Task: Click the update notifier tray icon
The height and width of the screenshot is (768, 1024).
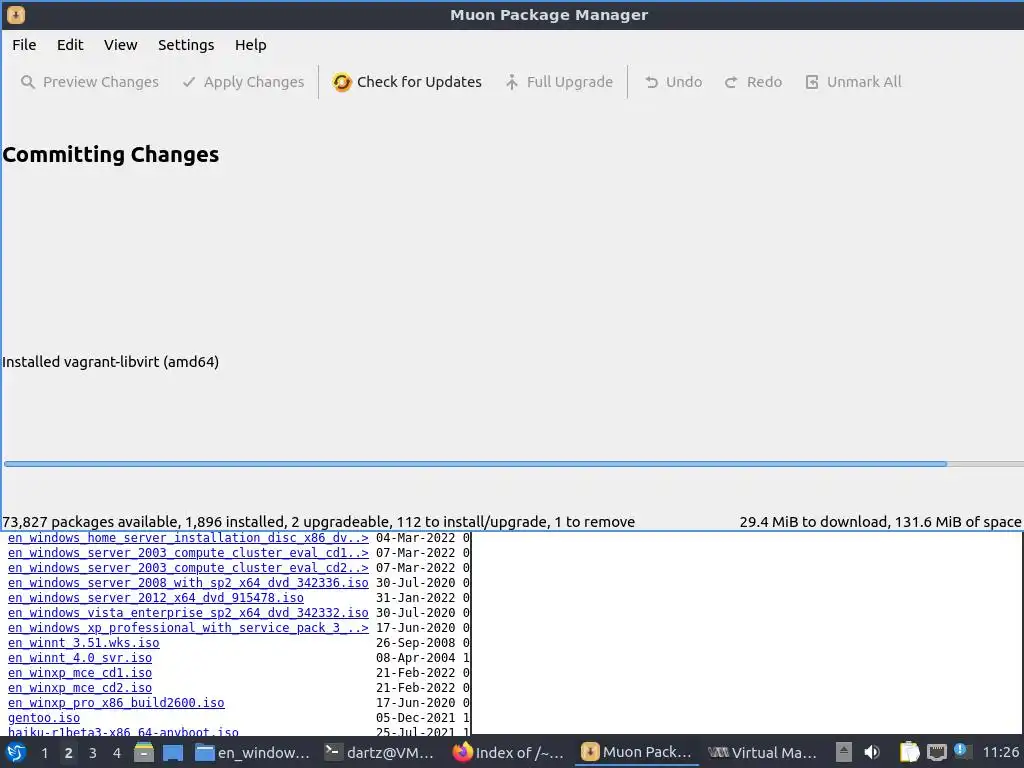Action: (962, 751)
